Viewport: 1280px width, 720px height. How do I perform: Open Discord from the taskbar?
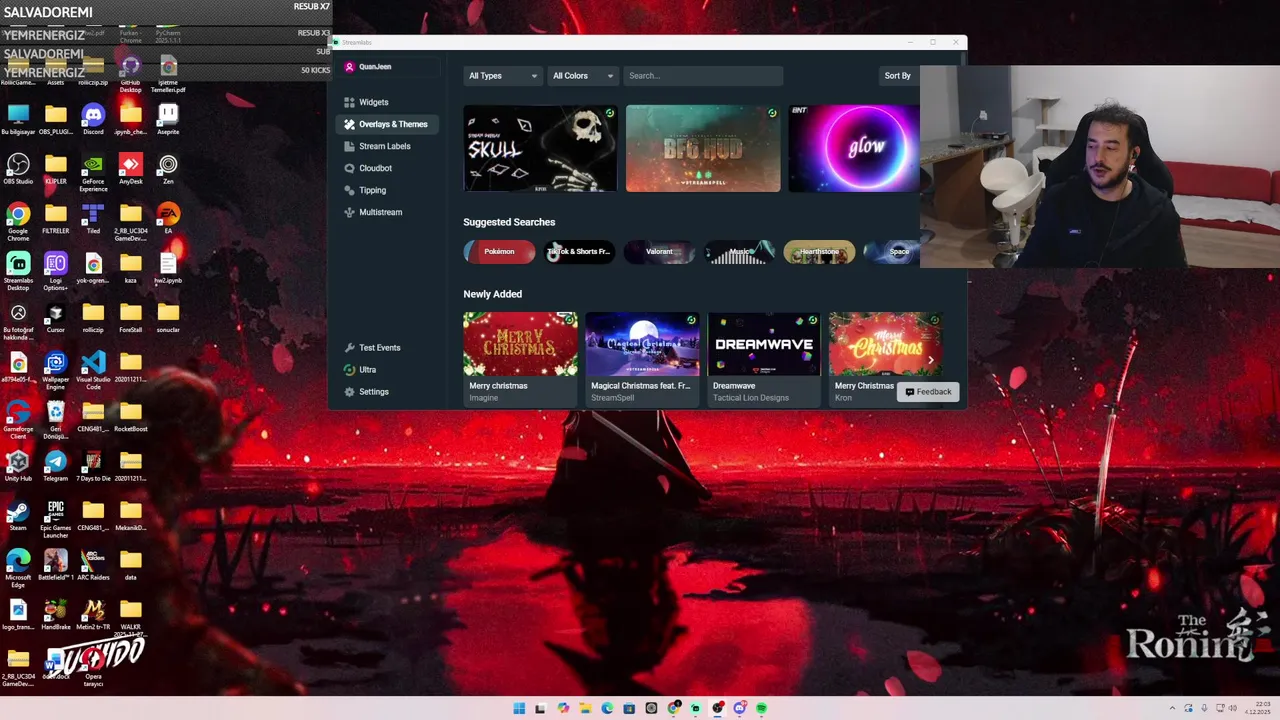tap(739, 708)
